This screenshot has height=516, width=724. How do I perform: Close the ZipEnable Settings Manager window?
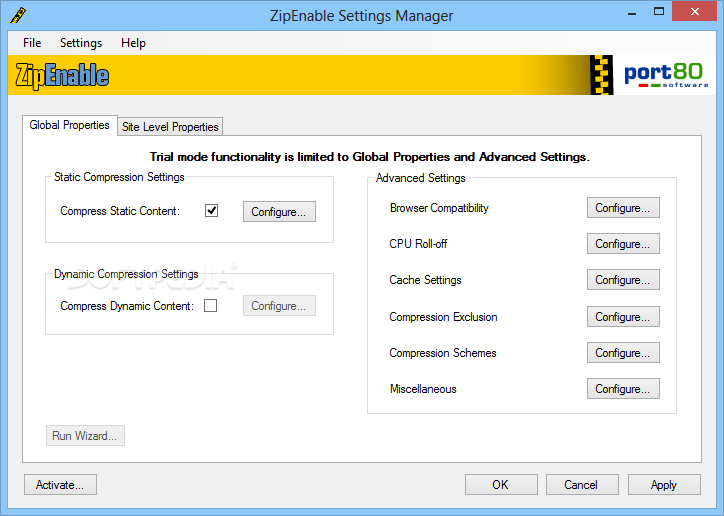coord(694,12)
